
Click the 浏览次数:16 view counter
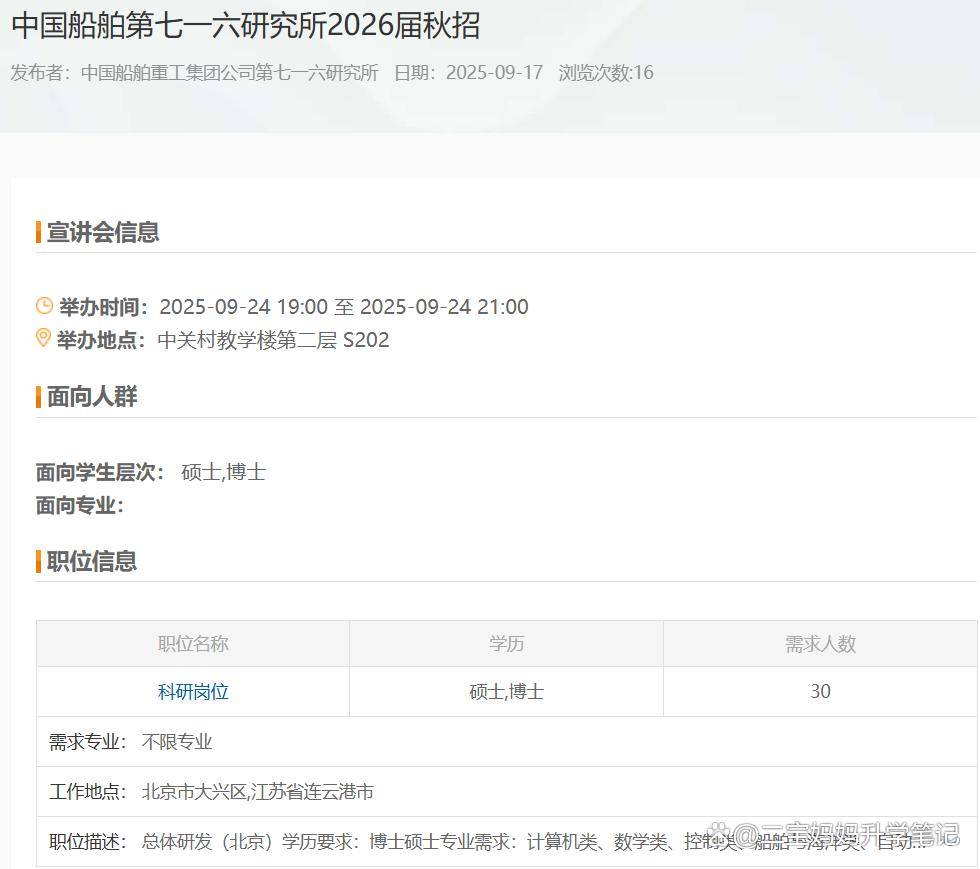606,72
